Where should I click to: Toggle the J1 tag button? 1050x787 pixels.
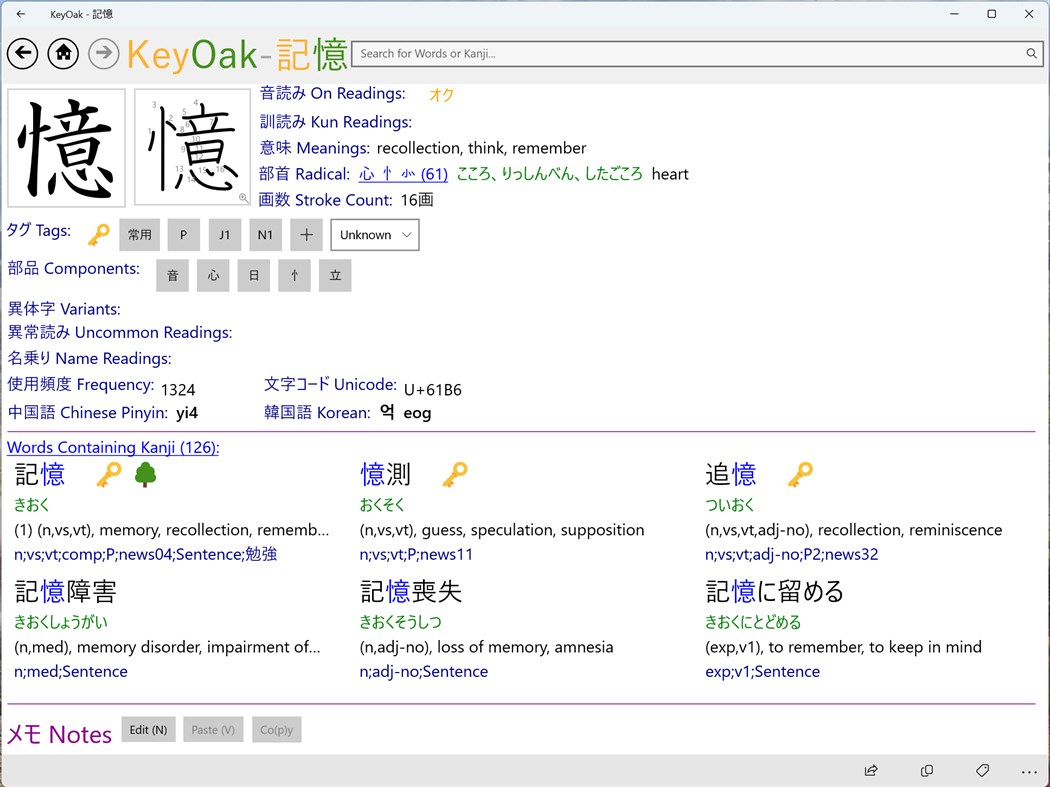(224, 234)
